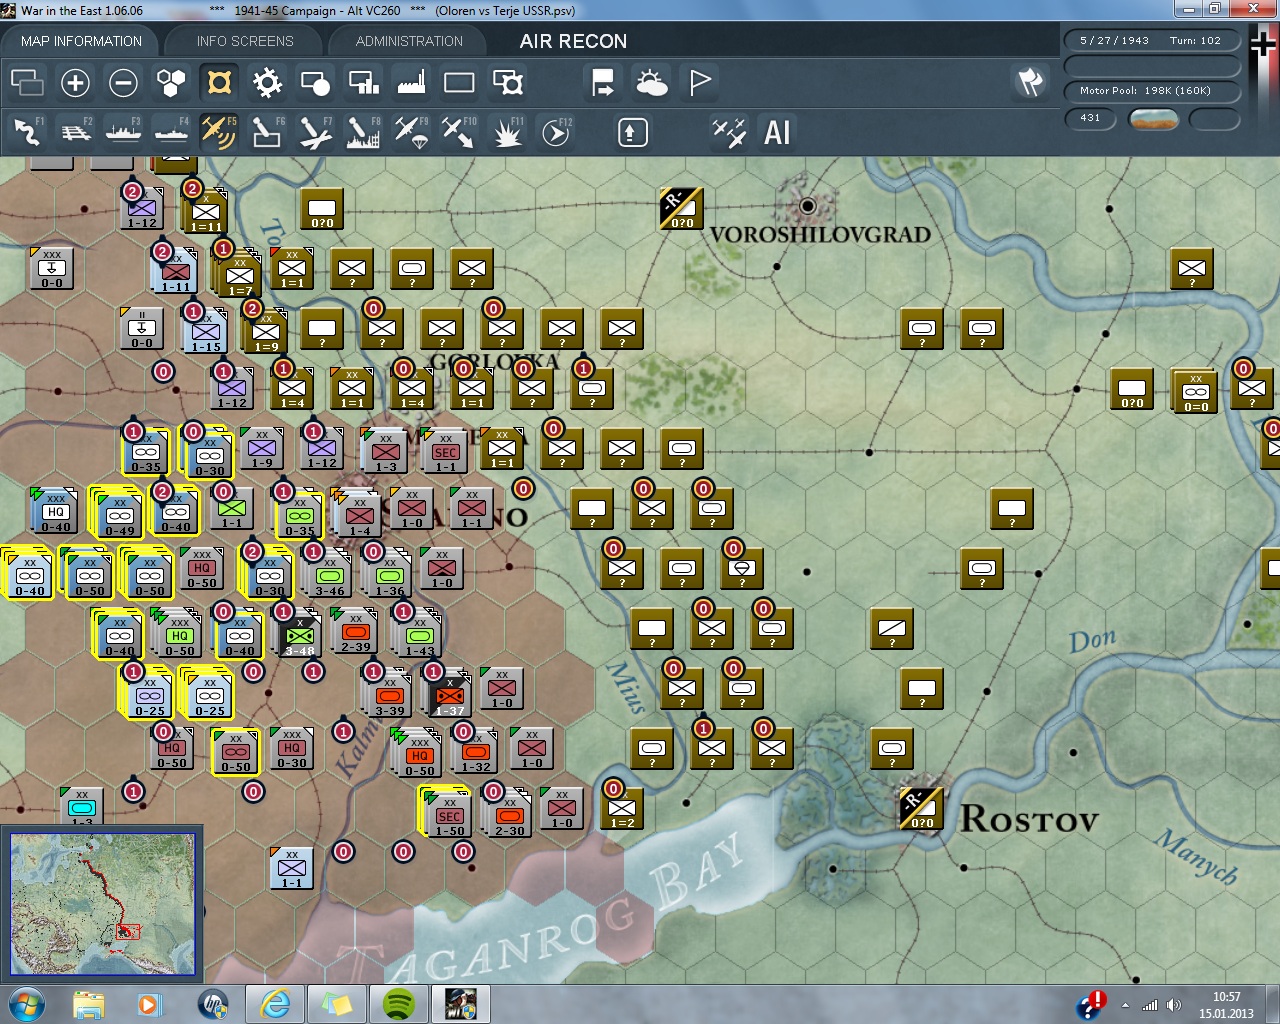Click the boxed up-arrow icon
Screen dimensions: 1280x1024
(632, 132)
